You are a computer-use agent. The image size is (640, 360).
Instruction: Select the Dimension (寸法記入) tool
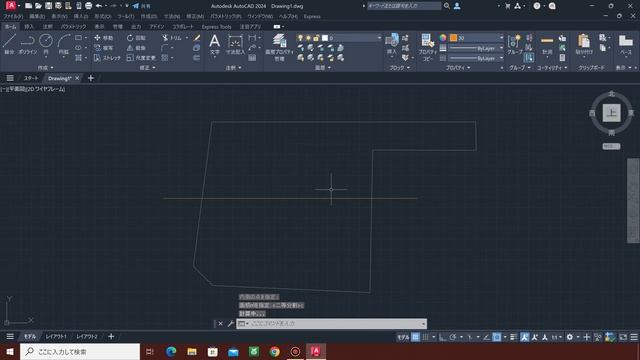235,44
